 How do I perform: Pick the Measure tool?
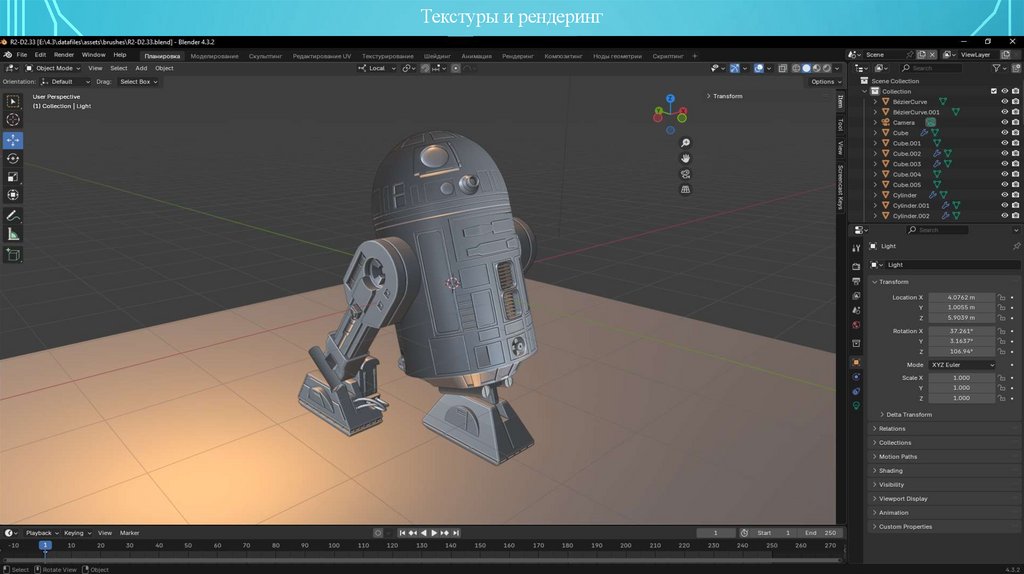tap(13, 234)
